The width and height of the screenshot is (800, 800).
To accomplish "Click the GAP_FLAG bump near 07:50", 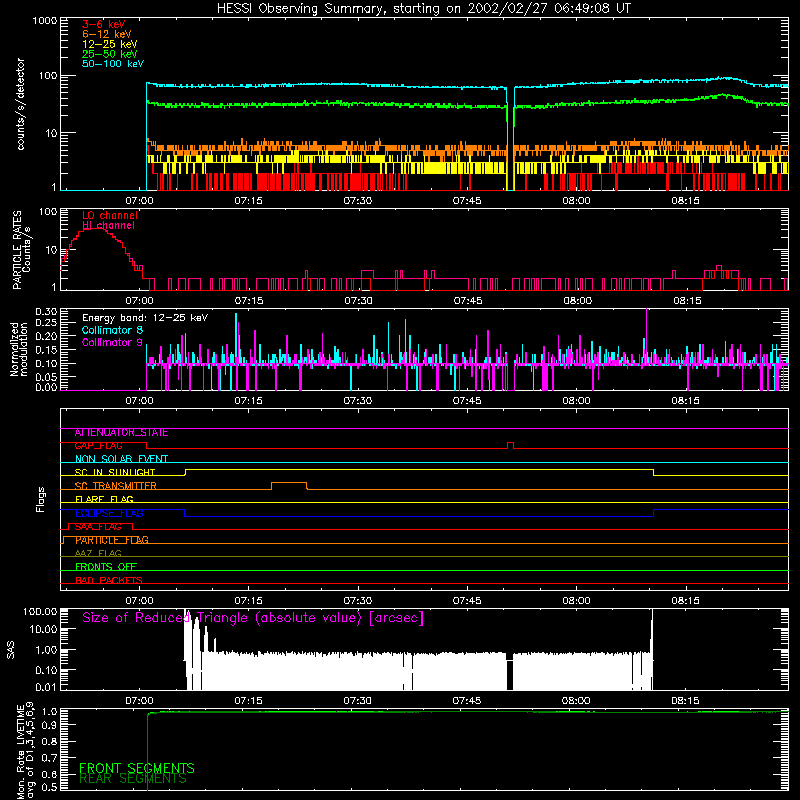I will point(510,445).
